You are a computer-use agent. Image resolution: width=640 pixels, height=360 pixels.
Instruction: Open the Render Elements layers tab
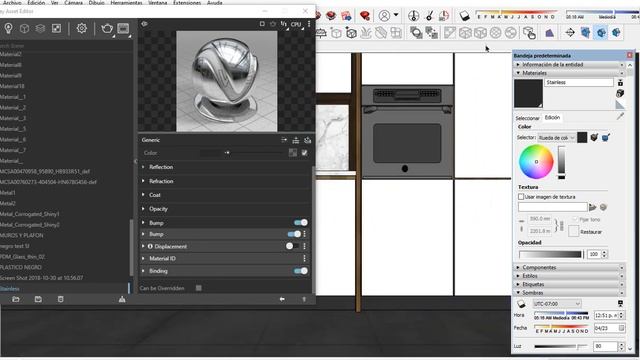click(40, 28)
